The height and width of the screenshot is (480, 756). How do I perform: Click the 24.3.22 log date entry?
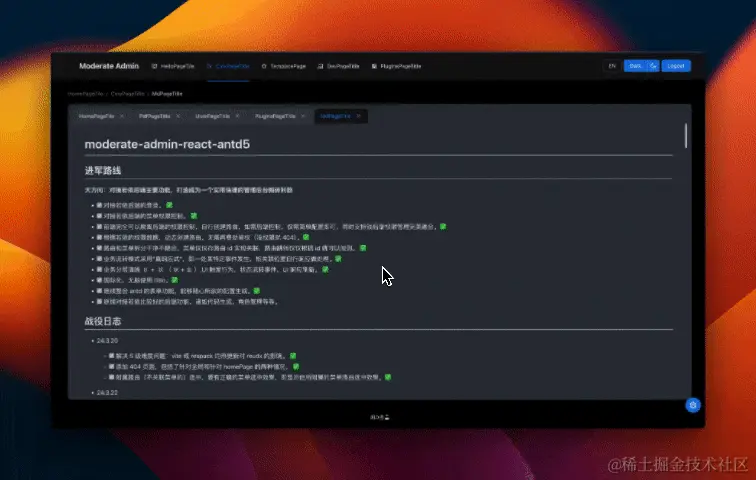[107, 393]
